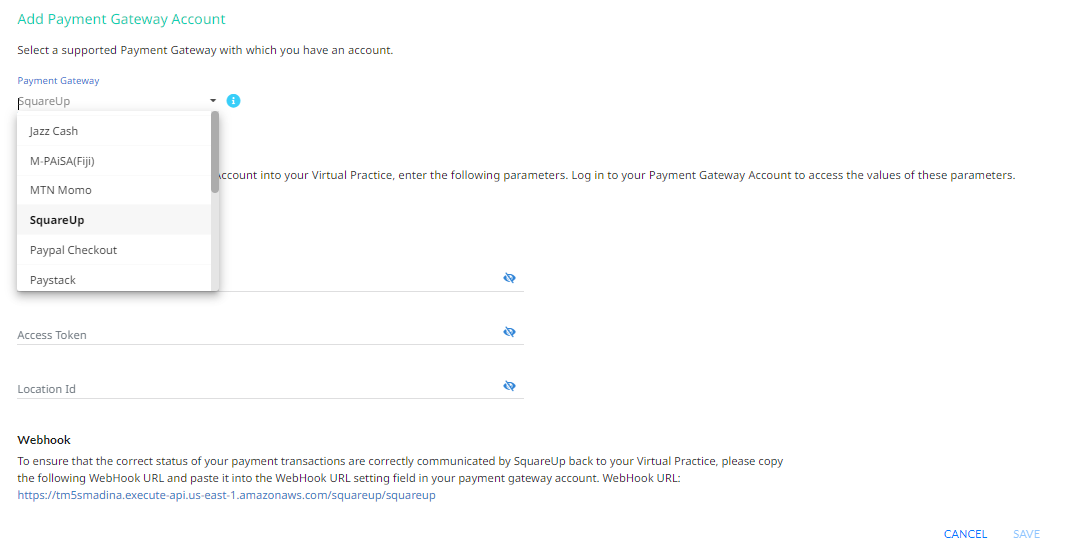Select Jazz Cash from the gateway list

114,131
